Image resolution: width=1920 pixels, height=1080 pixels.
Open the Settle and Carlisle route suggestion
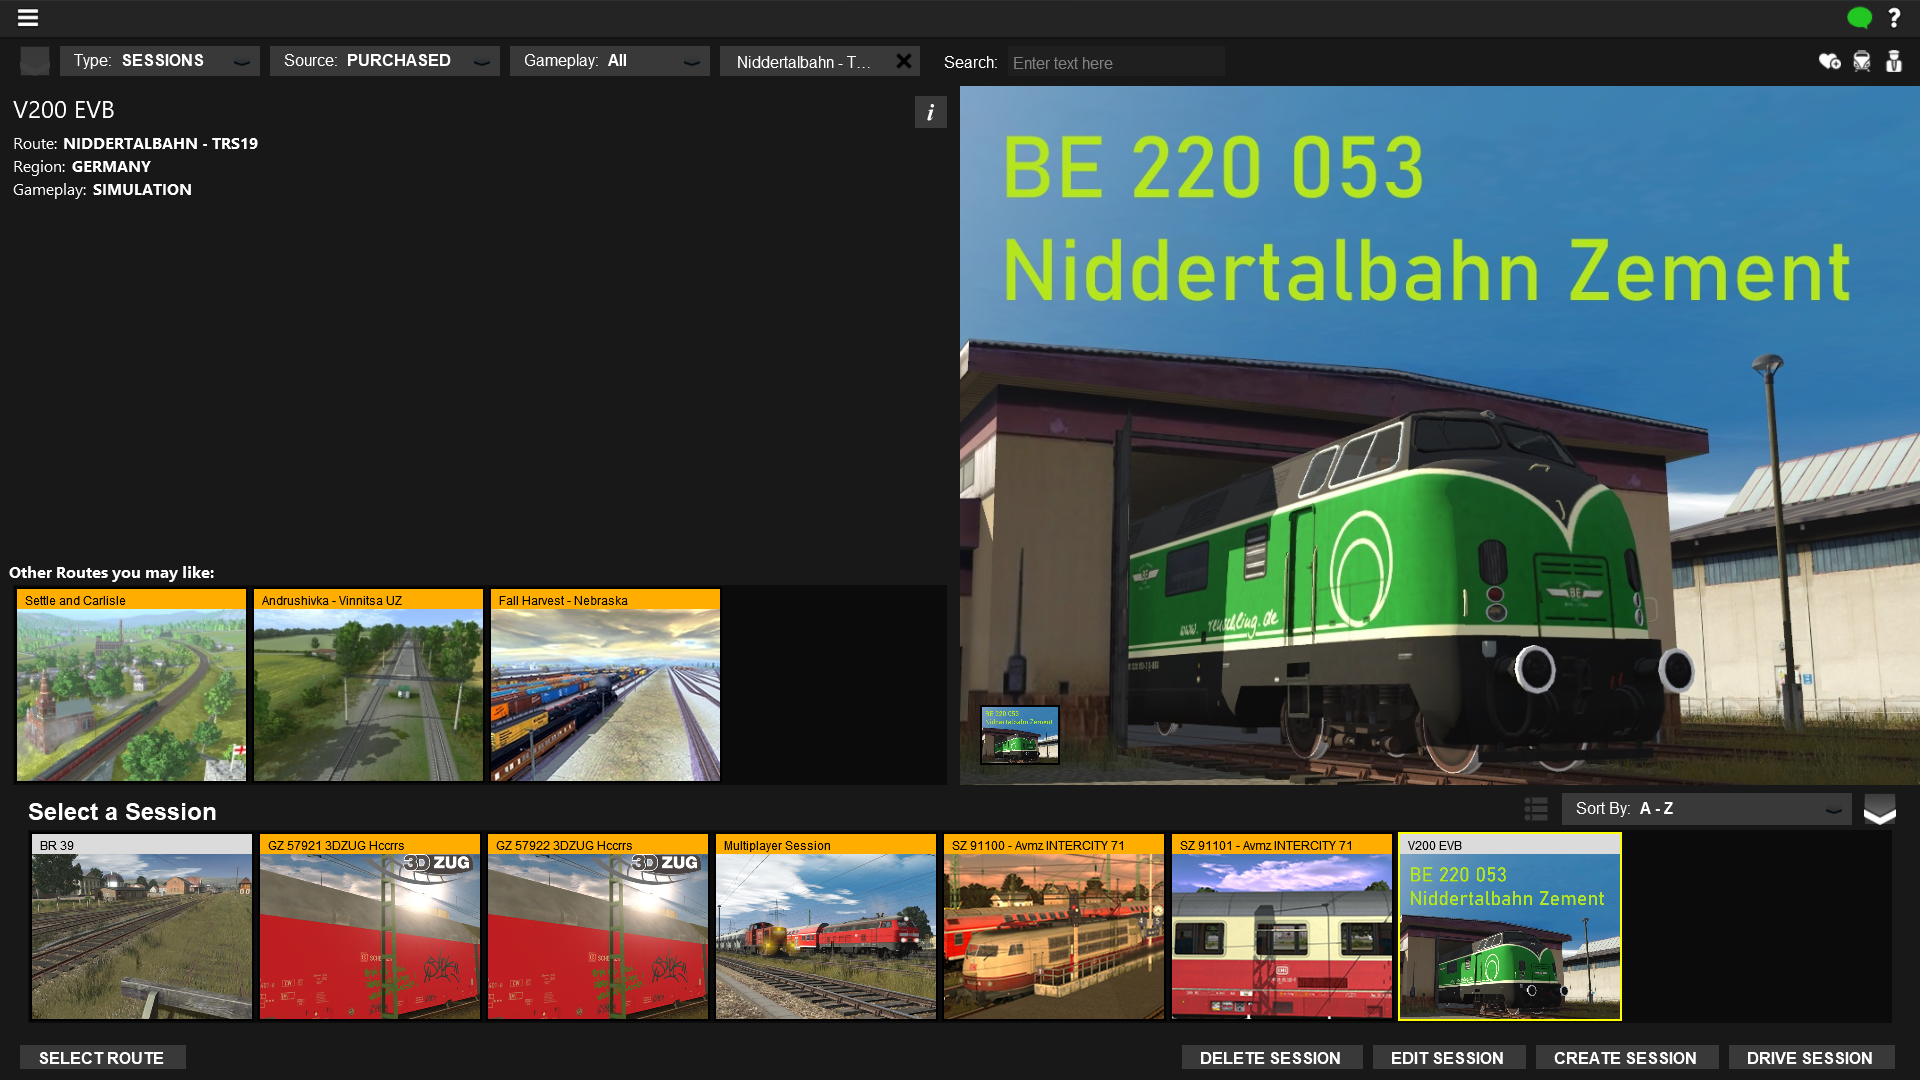131,685
